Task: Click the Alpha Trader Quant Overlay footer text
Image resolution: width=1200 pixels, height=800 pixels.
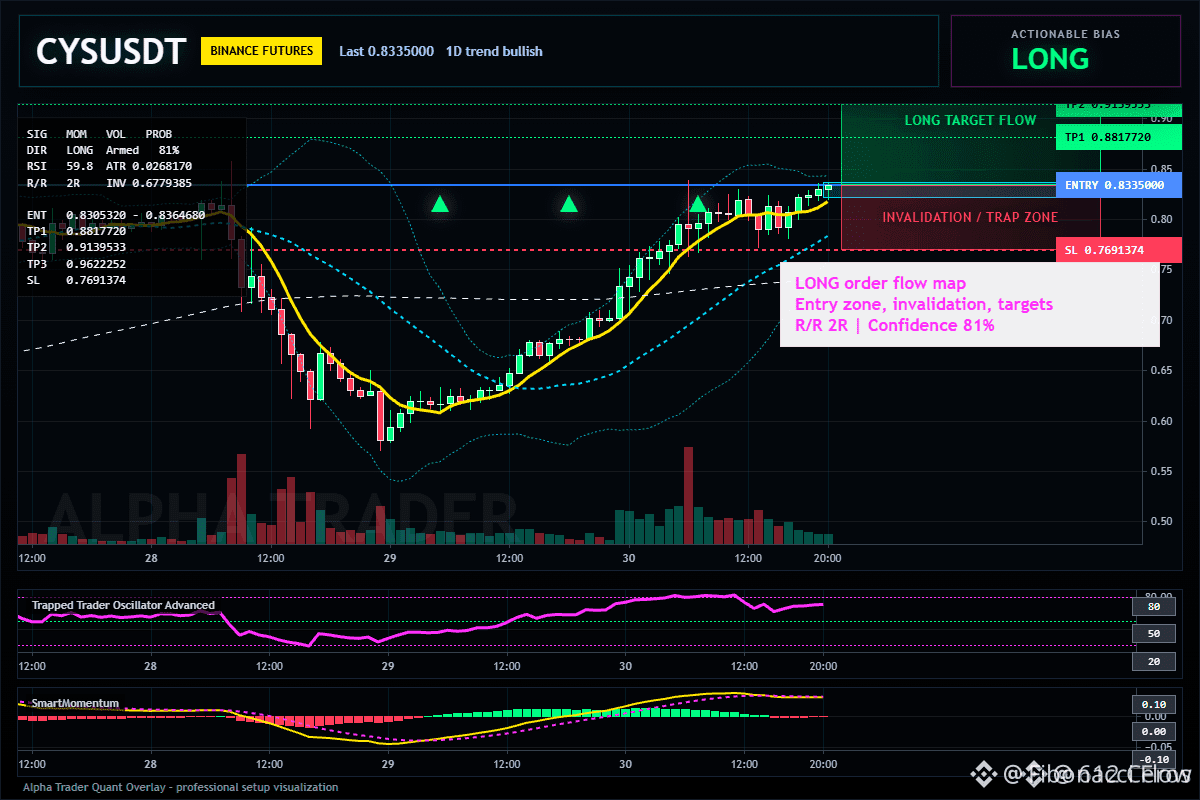Action: pyautogui.click(x=181, y=787)
